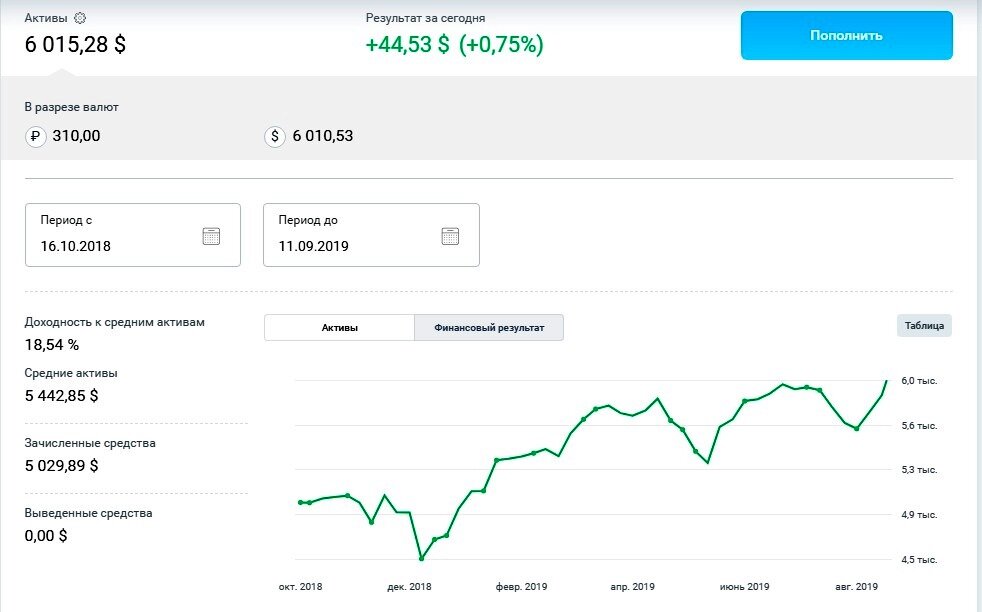Click the 5,3 тыс. y-axis label

[x=919, y=470]
